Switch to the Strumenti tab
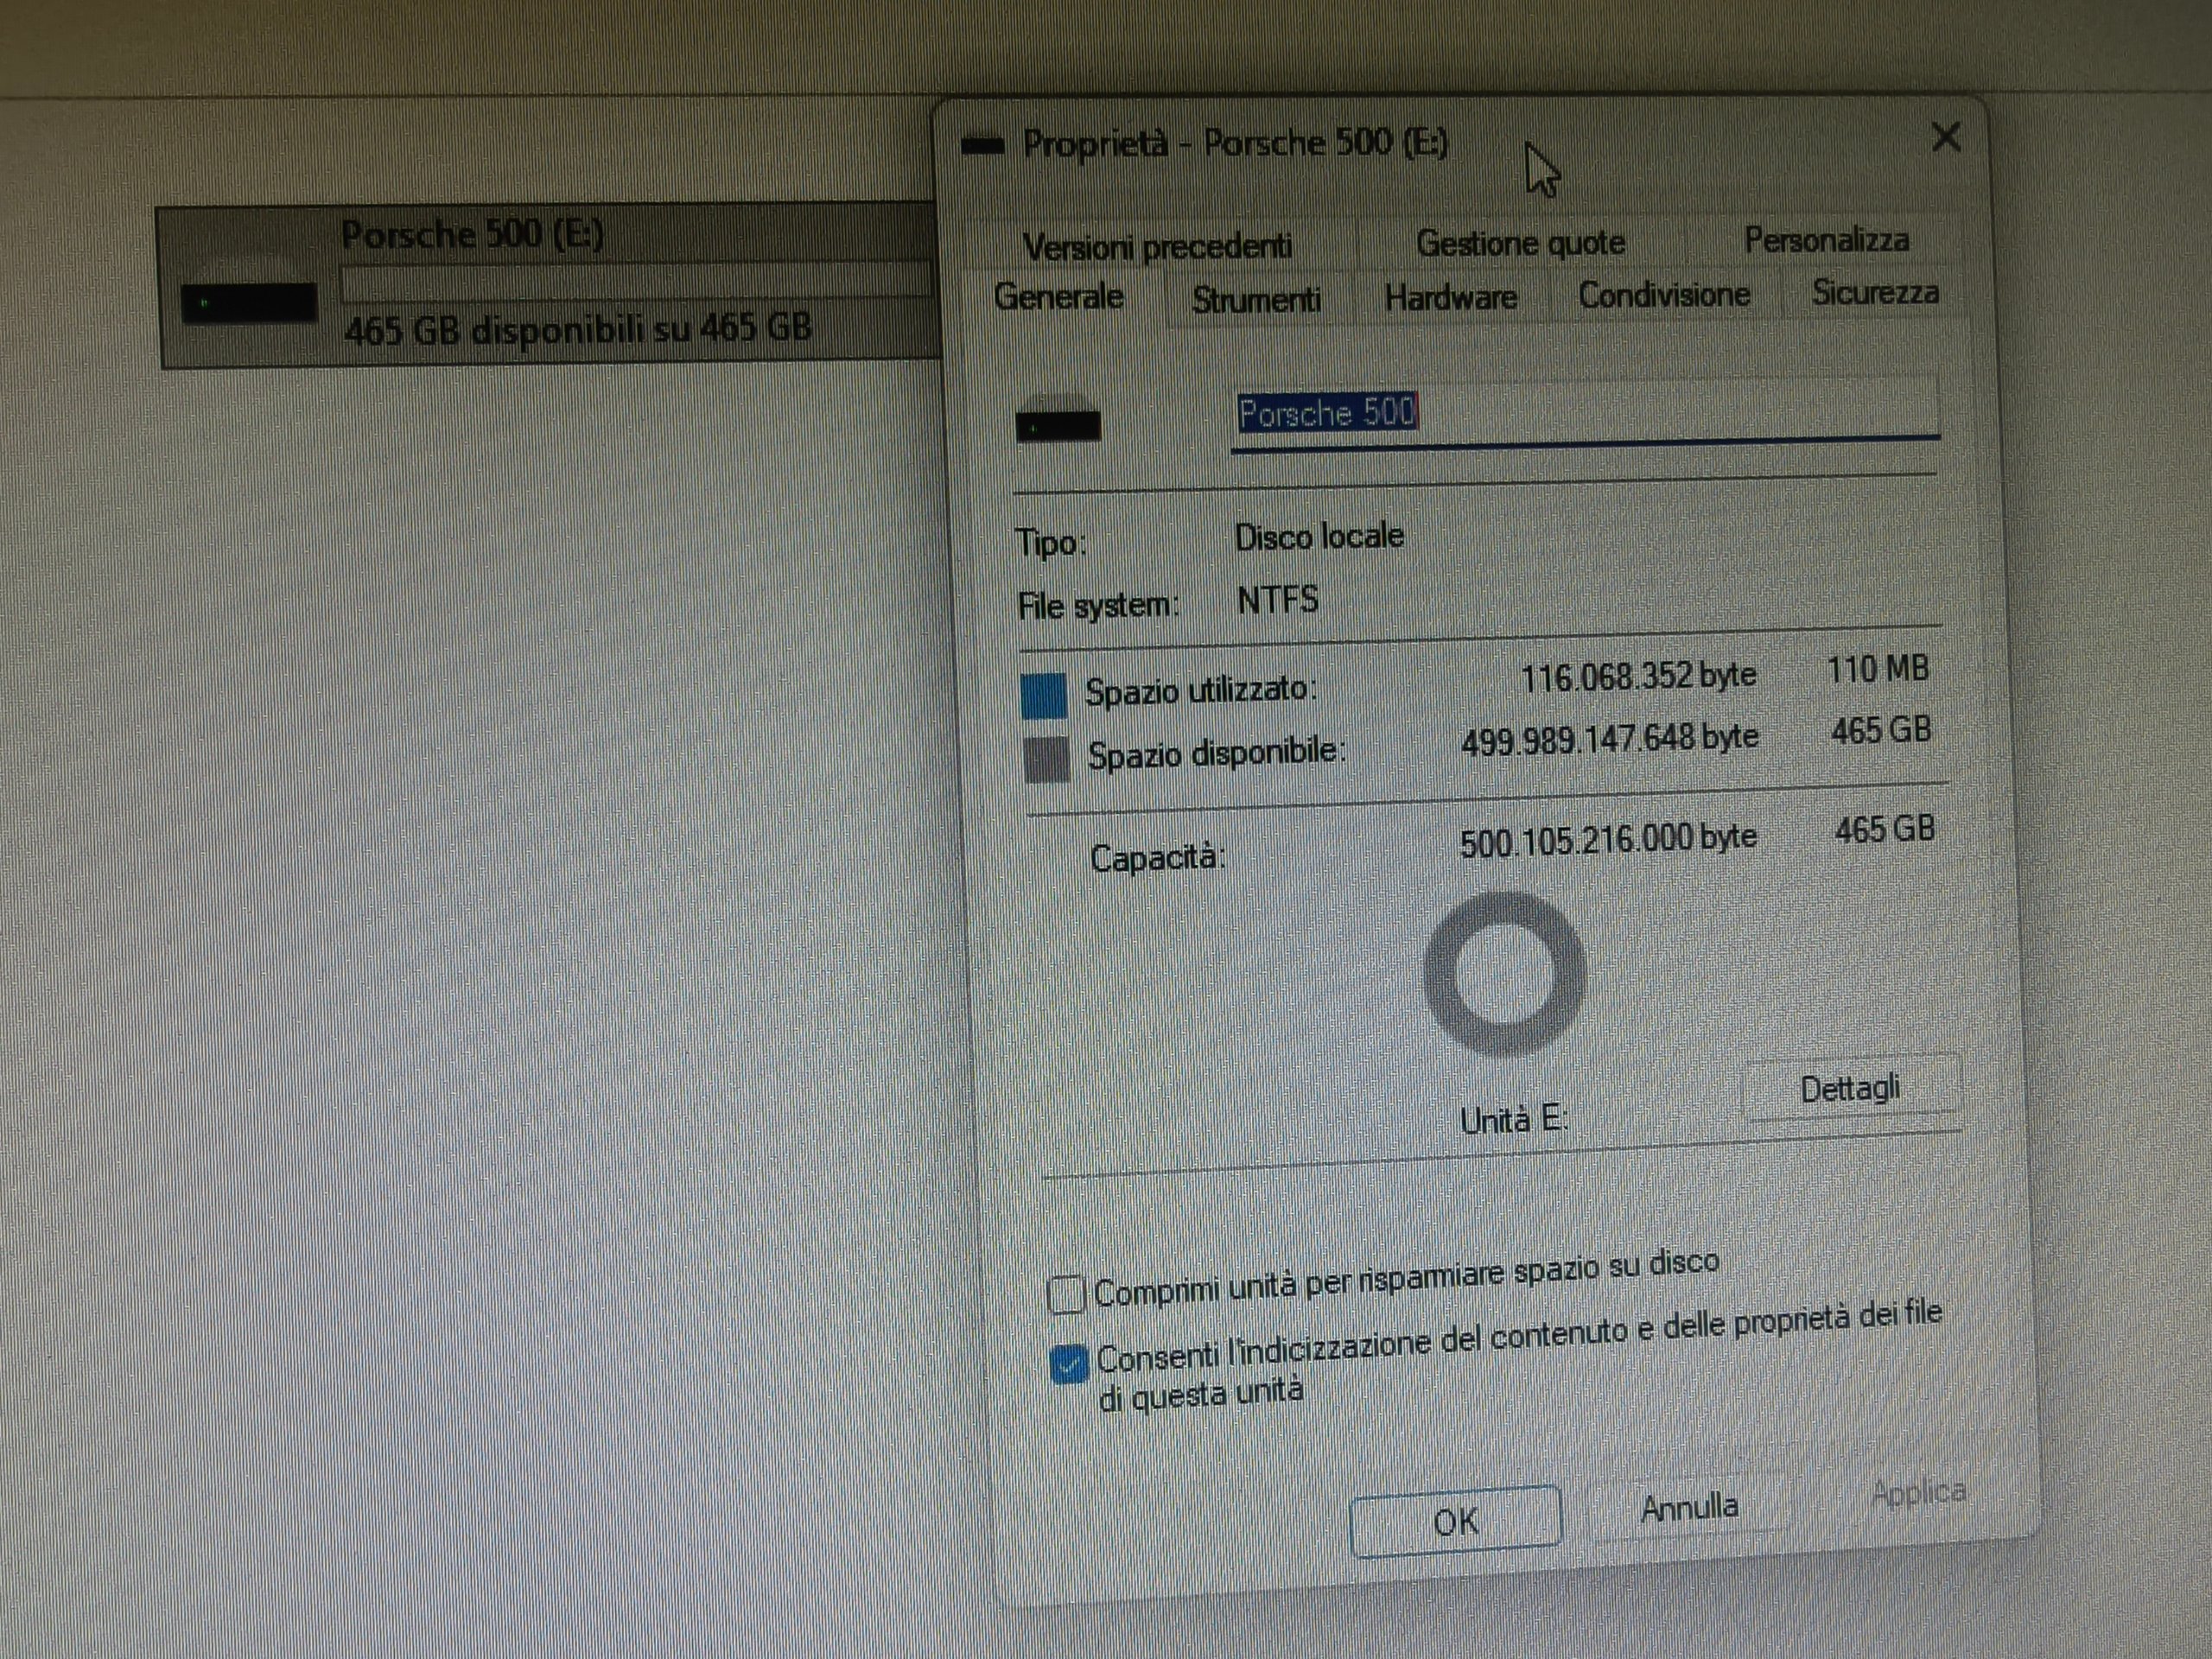 pyautogui.click(x=1256, y=299)
